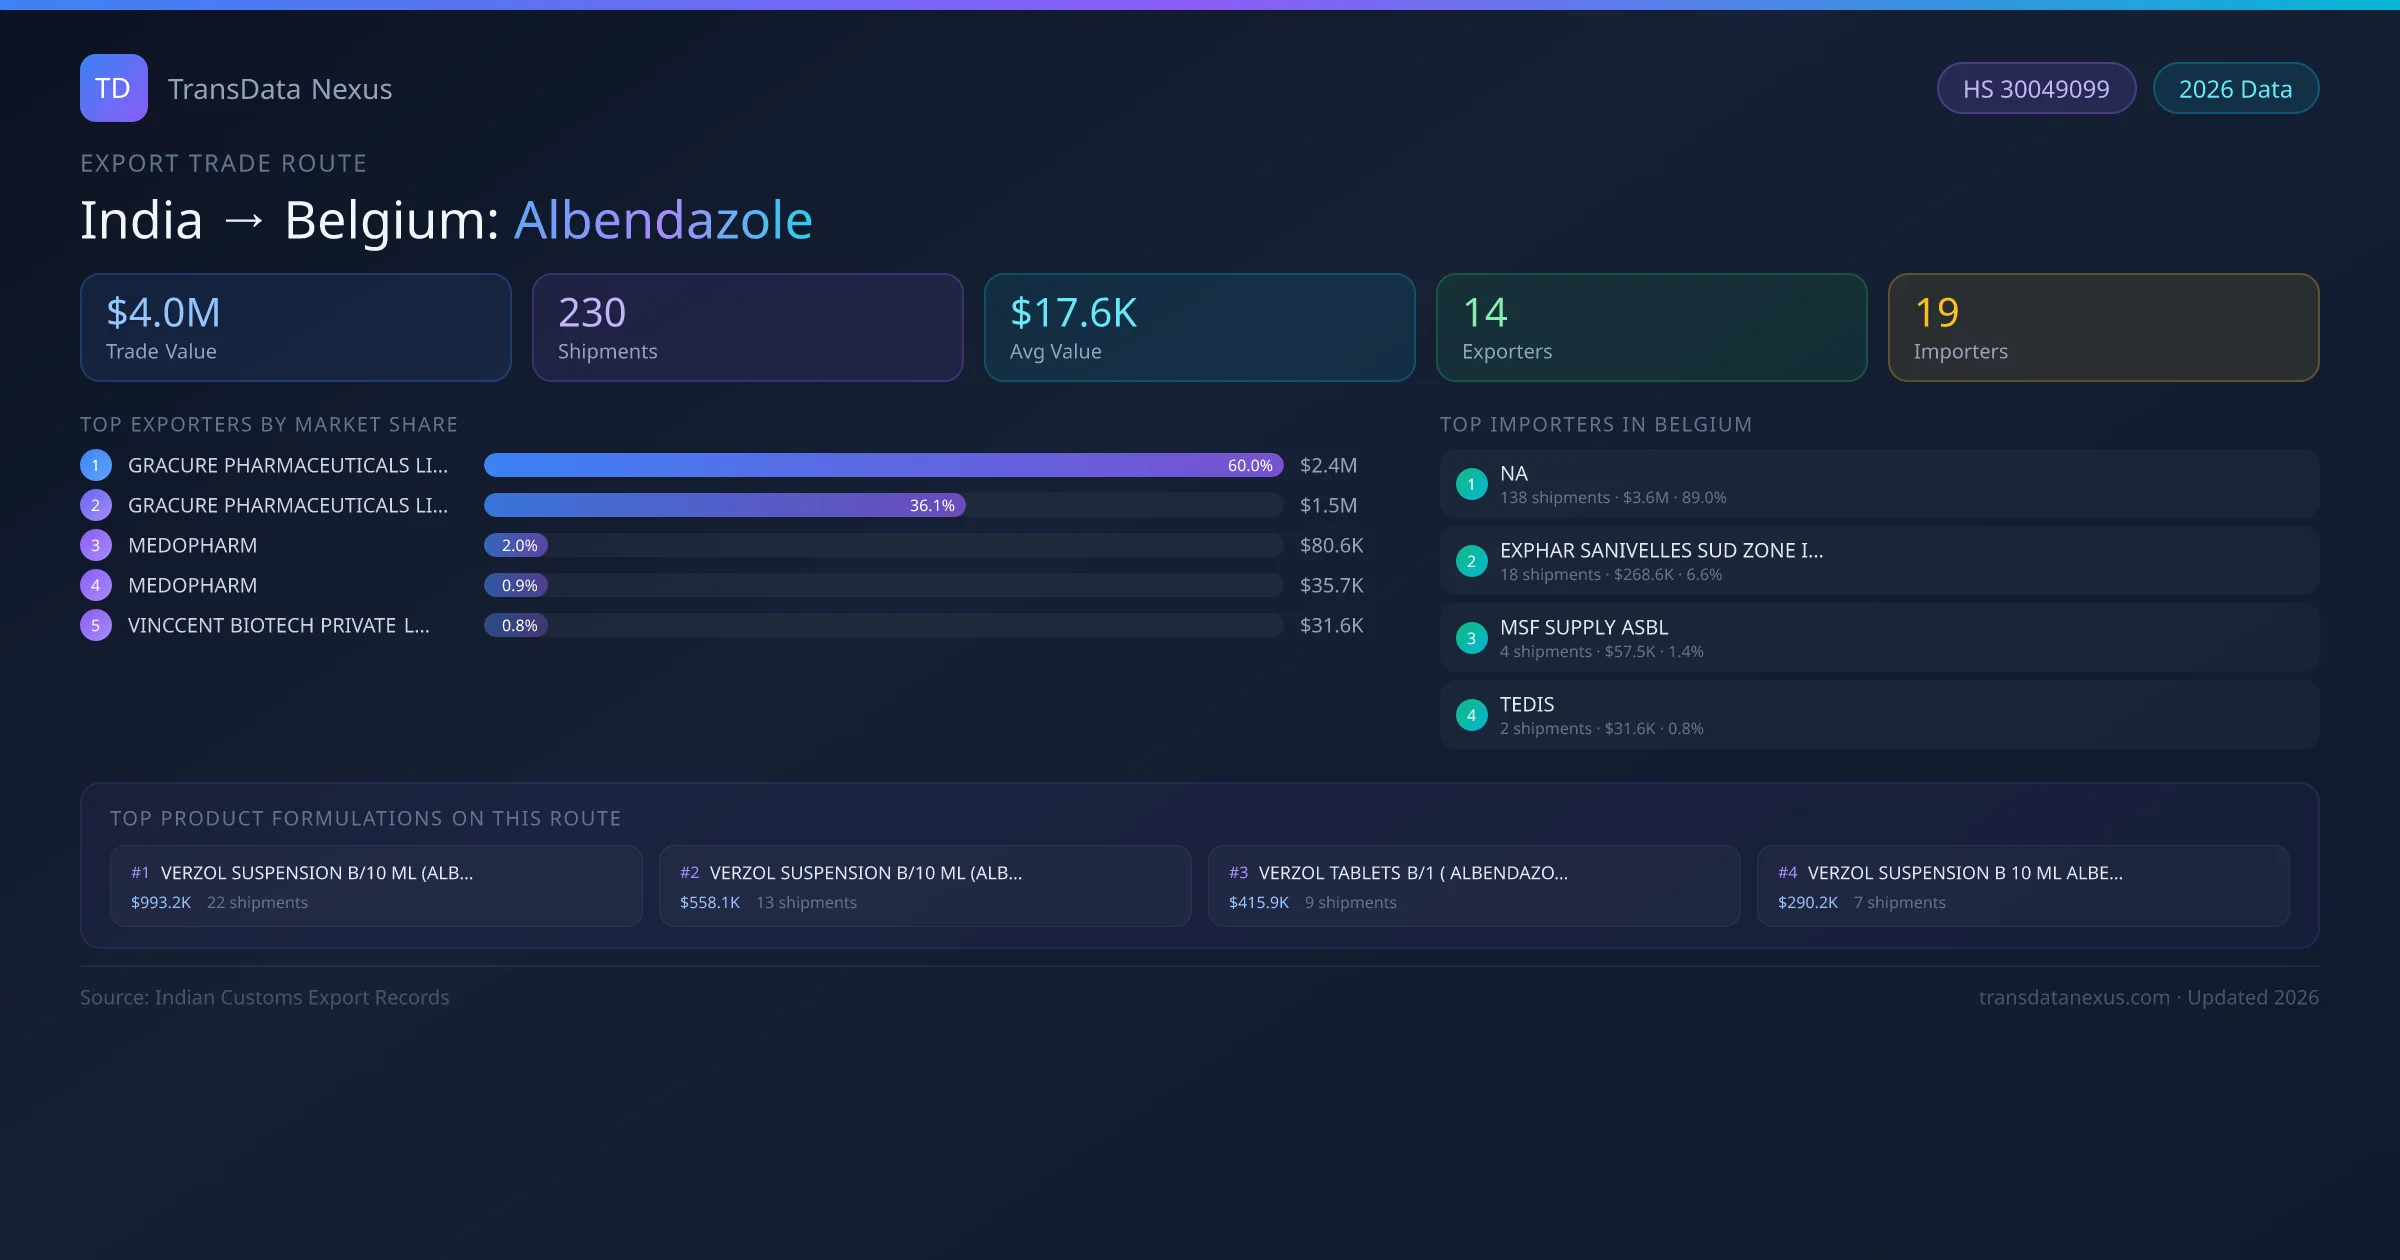
Task: Click importer rank 4 badge for TEDIS
Action: 1471,715
